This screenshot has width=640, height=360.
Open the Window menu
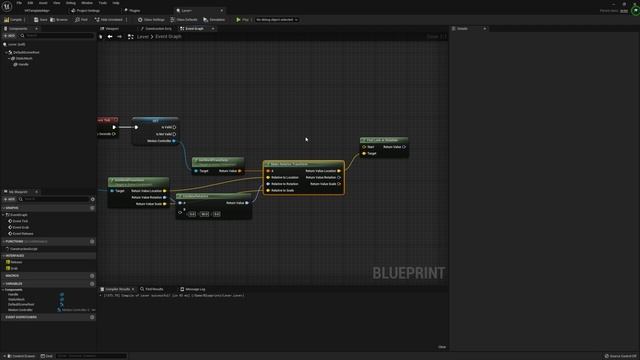coord(87,3)
